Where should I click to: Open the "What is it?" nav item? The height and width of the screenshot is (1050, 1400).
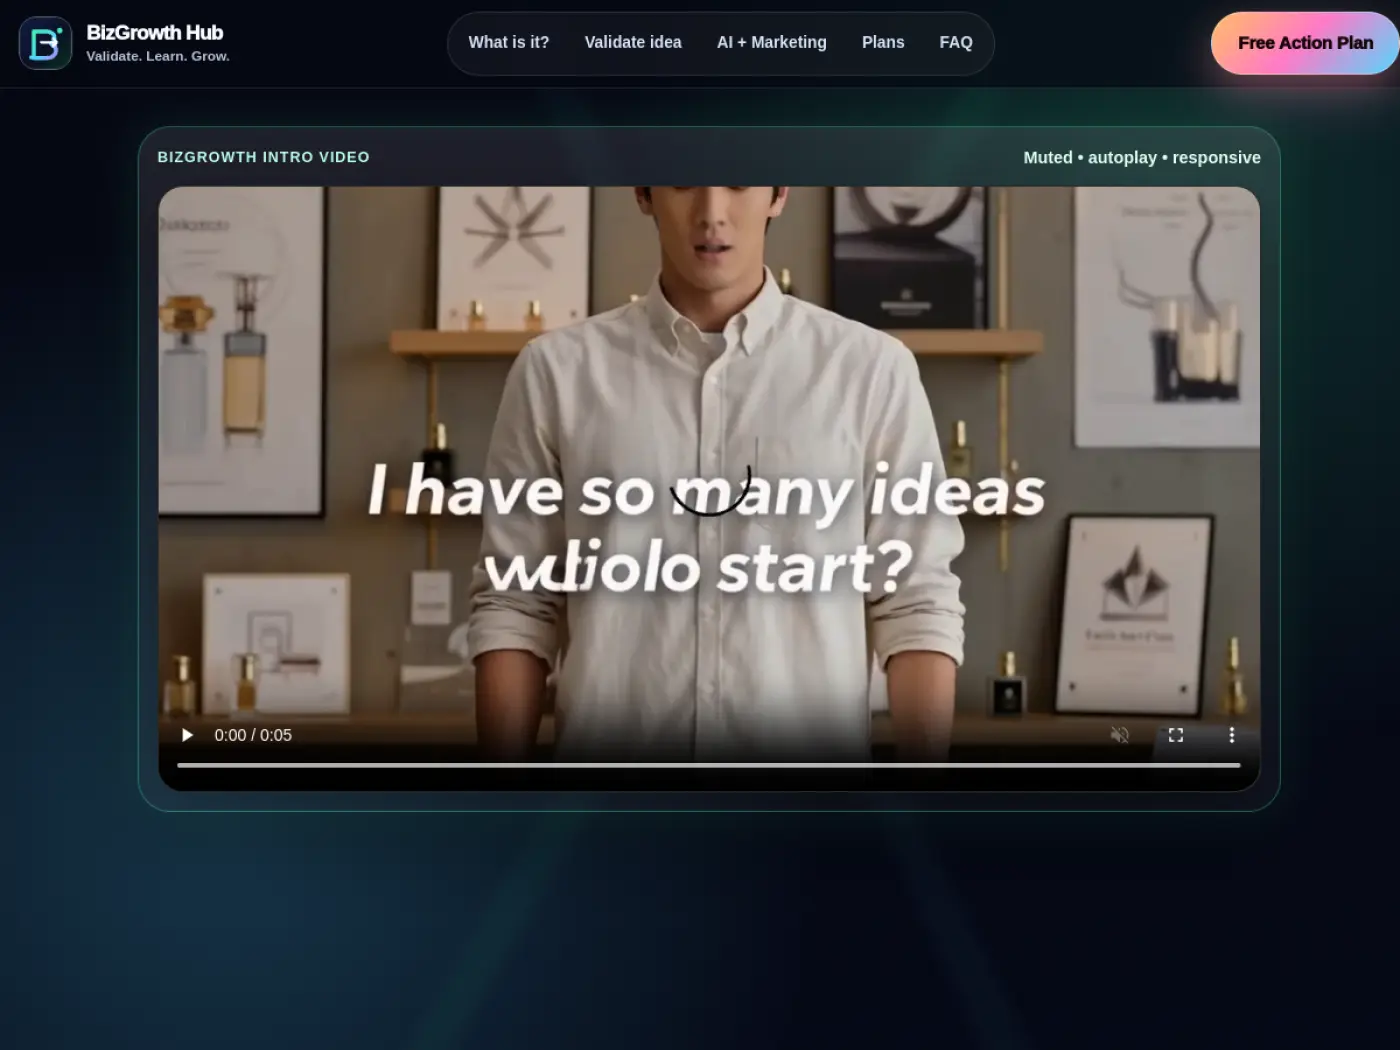(509, 42)
